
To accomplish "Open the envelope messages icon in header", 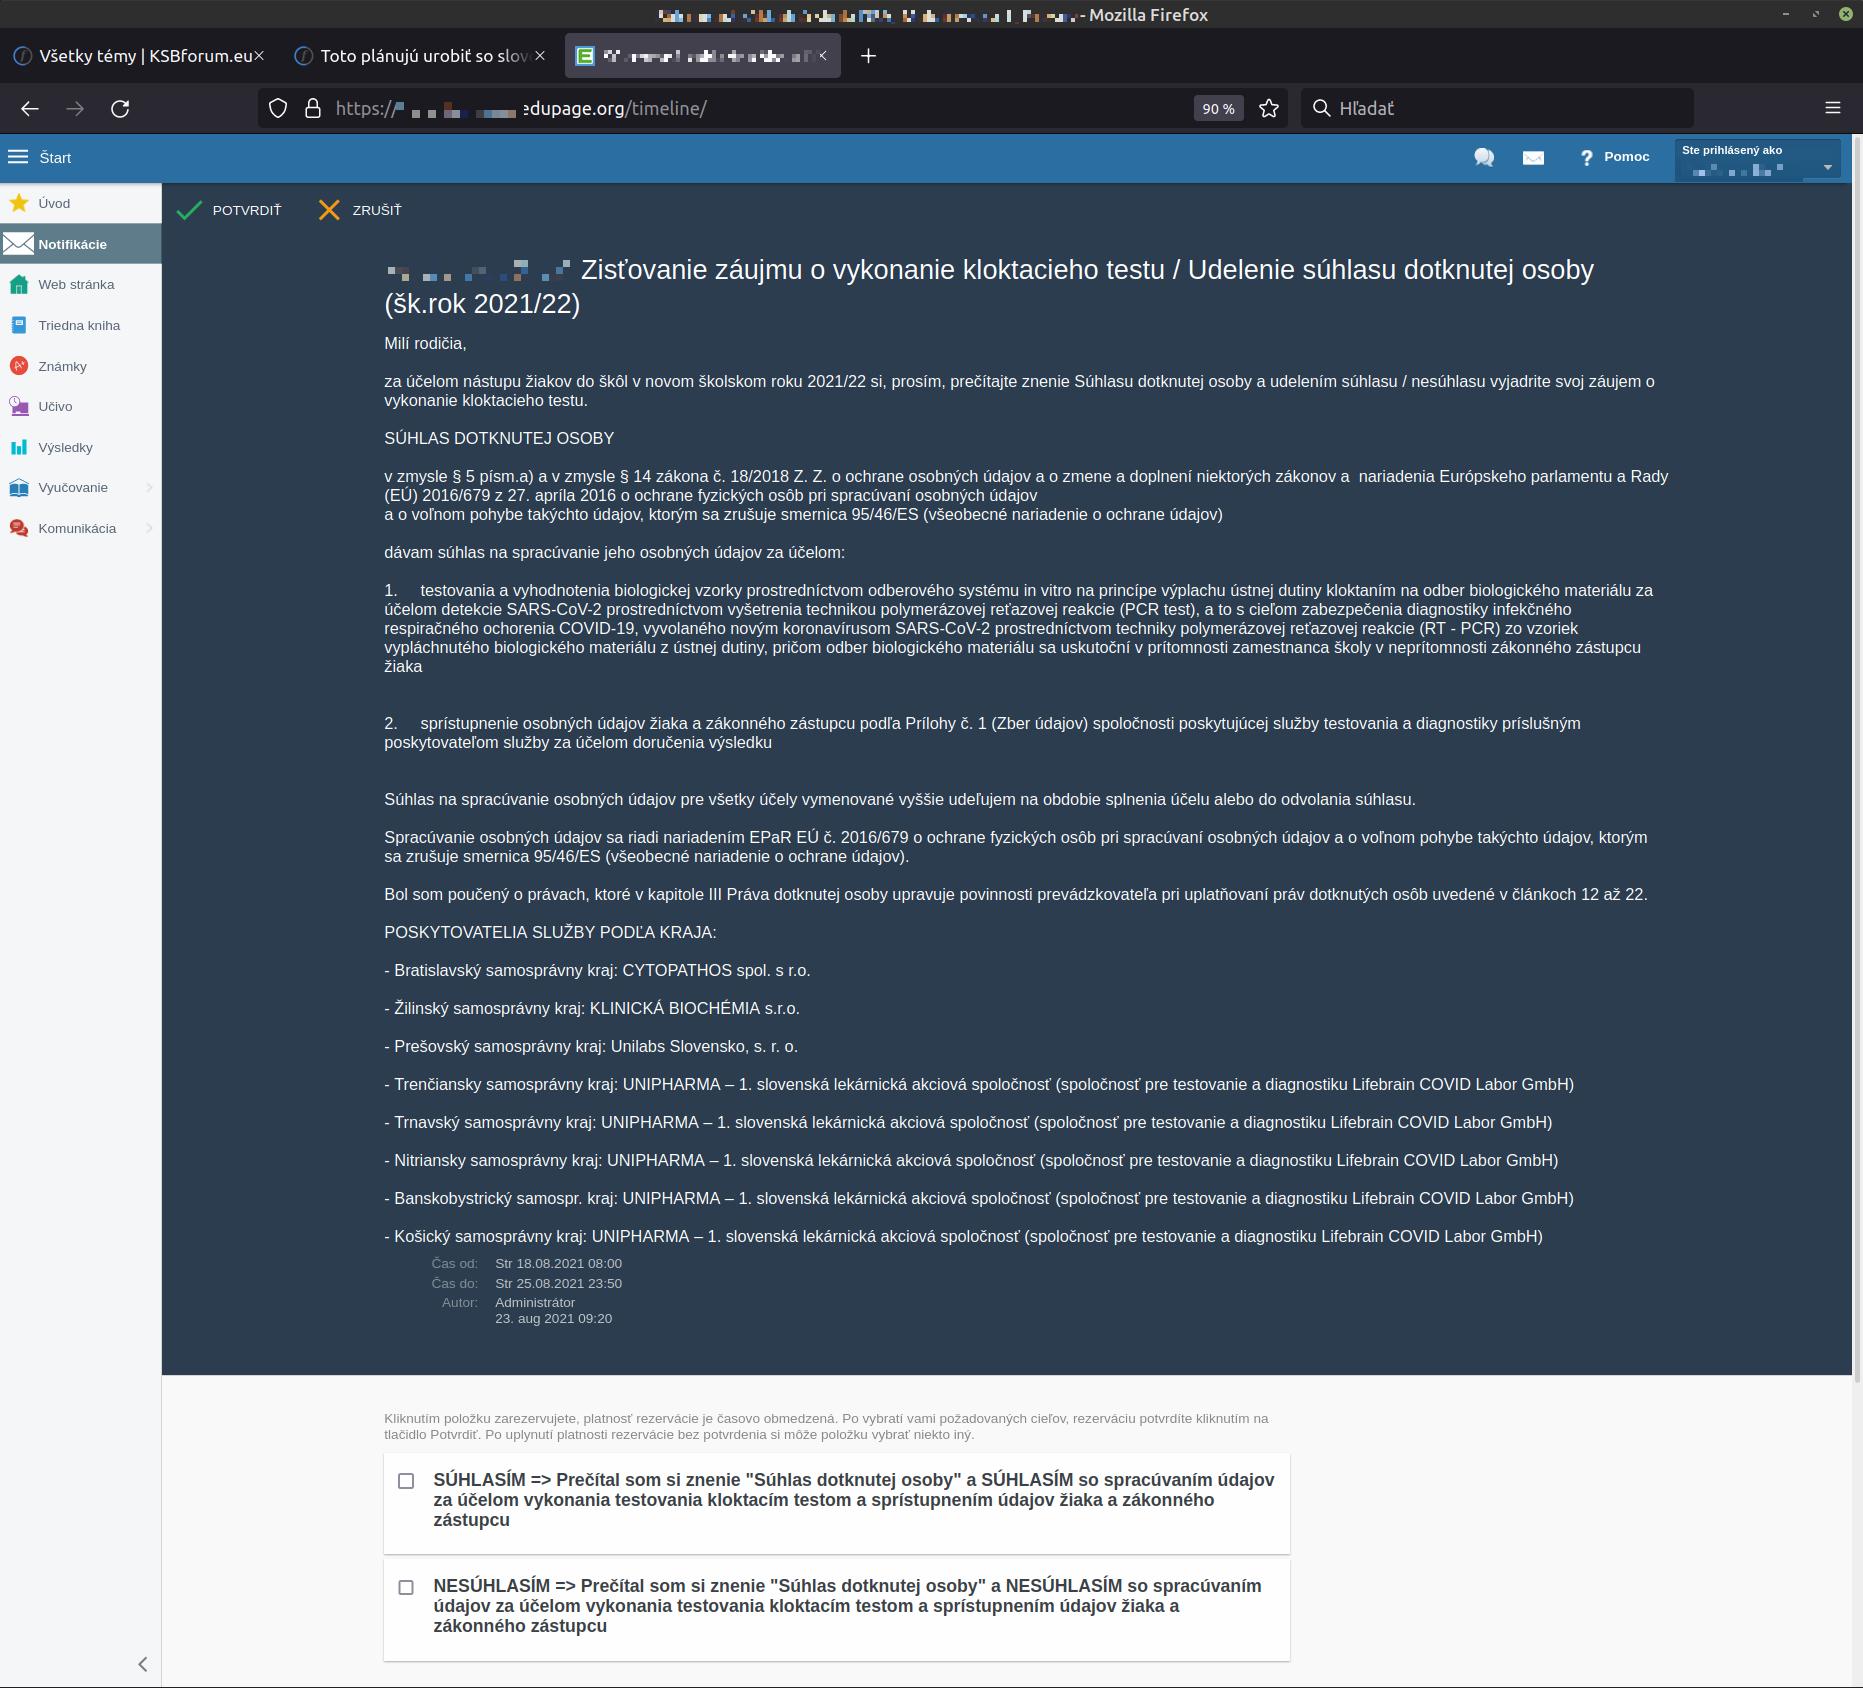I will pyautogui.click(x=1533, y=158).
